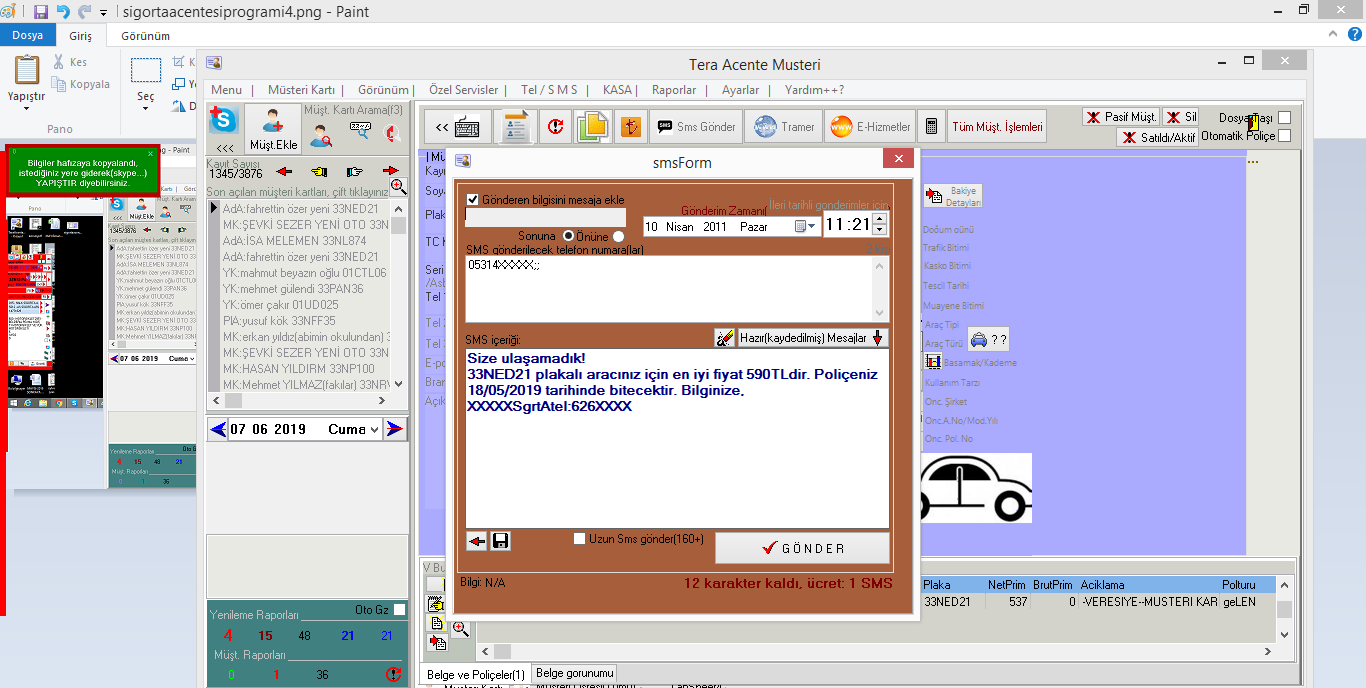Click orange anchor icon in toolbar

(x=631, y=127)
